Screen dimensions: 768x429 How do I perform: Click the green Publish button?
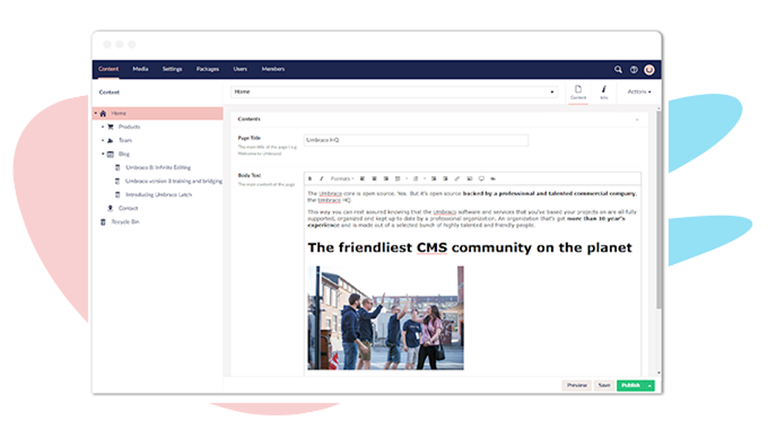(x=630, y=386)
